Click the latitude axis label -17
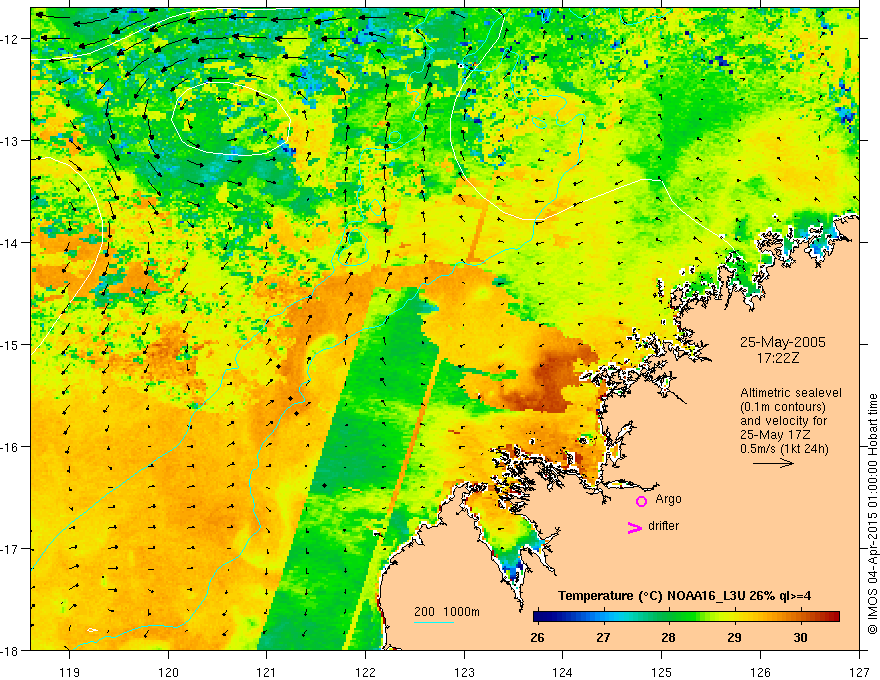Viewport: 880px width, 680px height. [10, 549]
